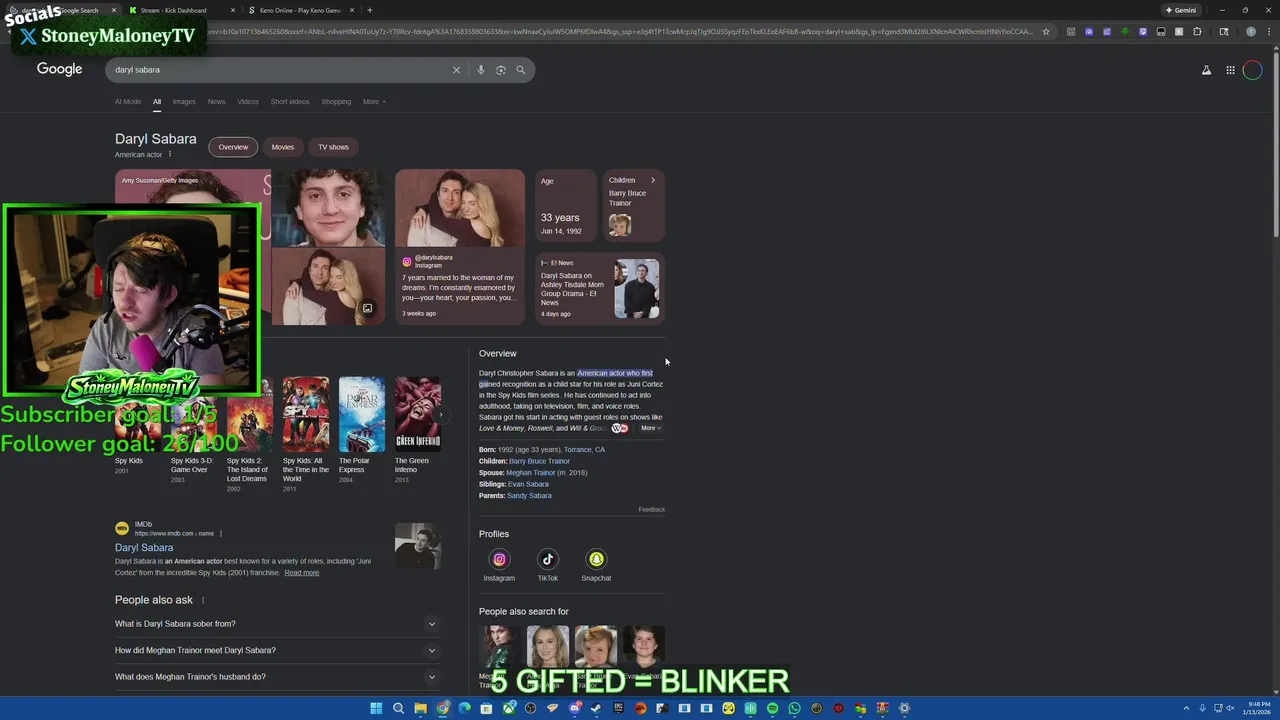1280x720 pixels.
Task: Open Windows taskbar search
Action: coord(398,708)
